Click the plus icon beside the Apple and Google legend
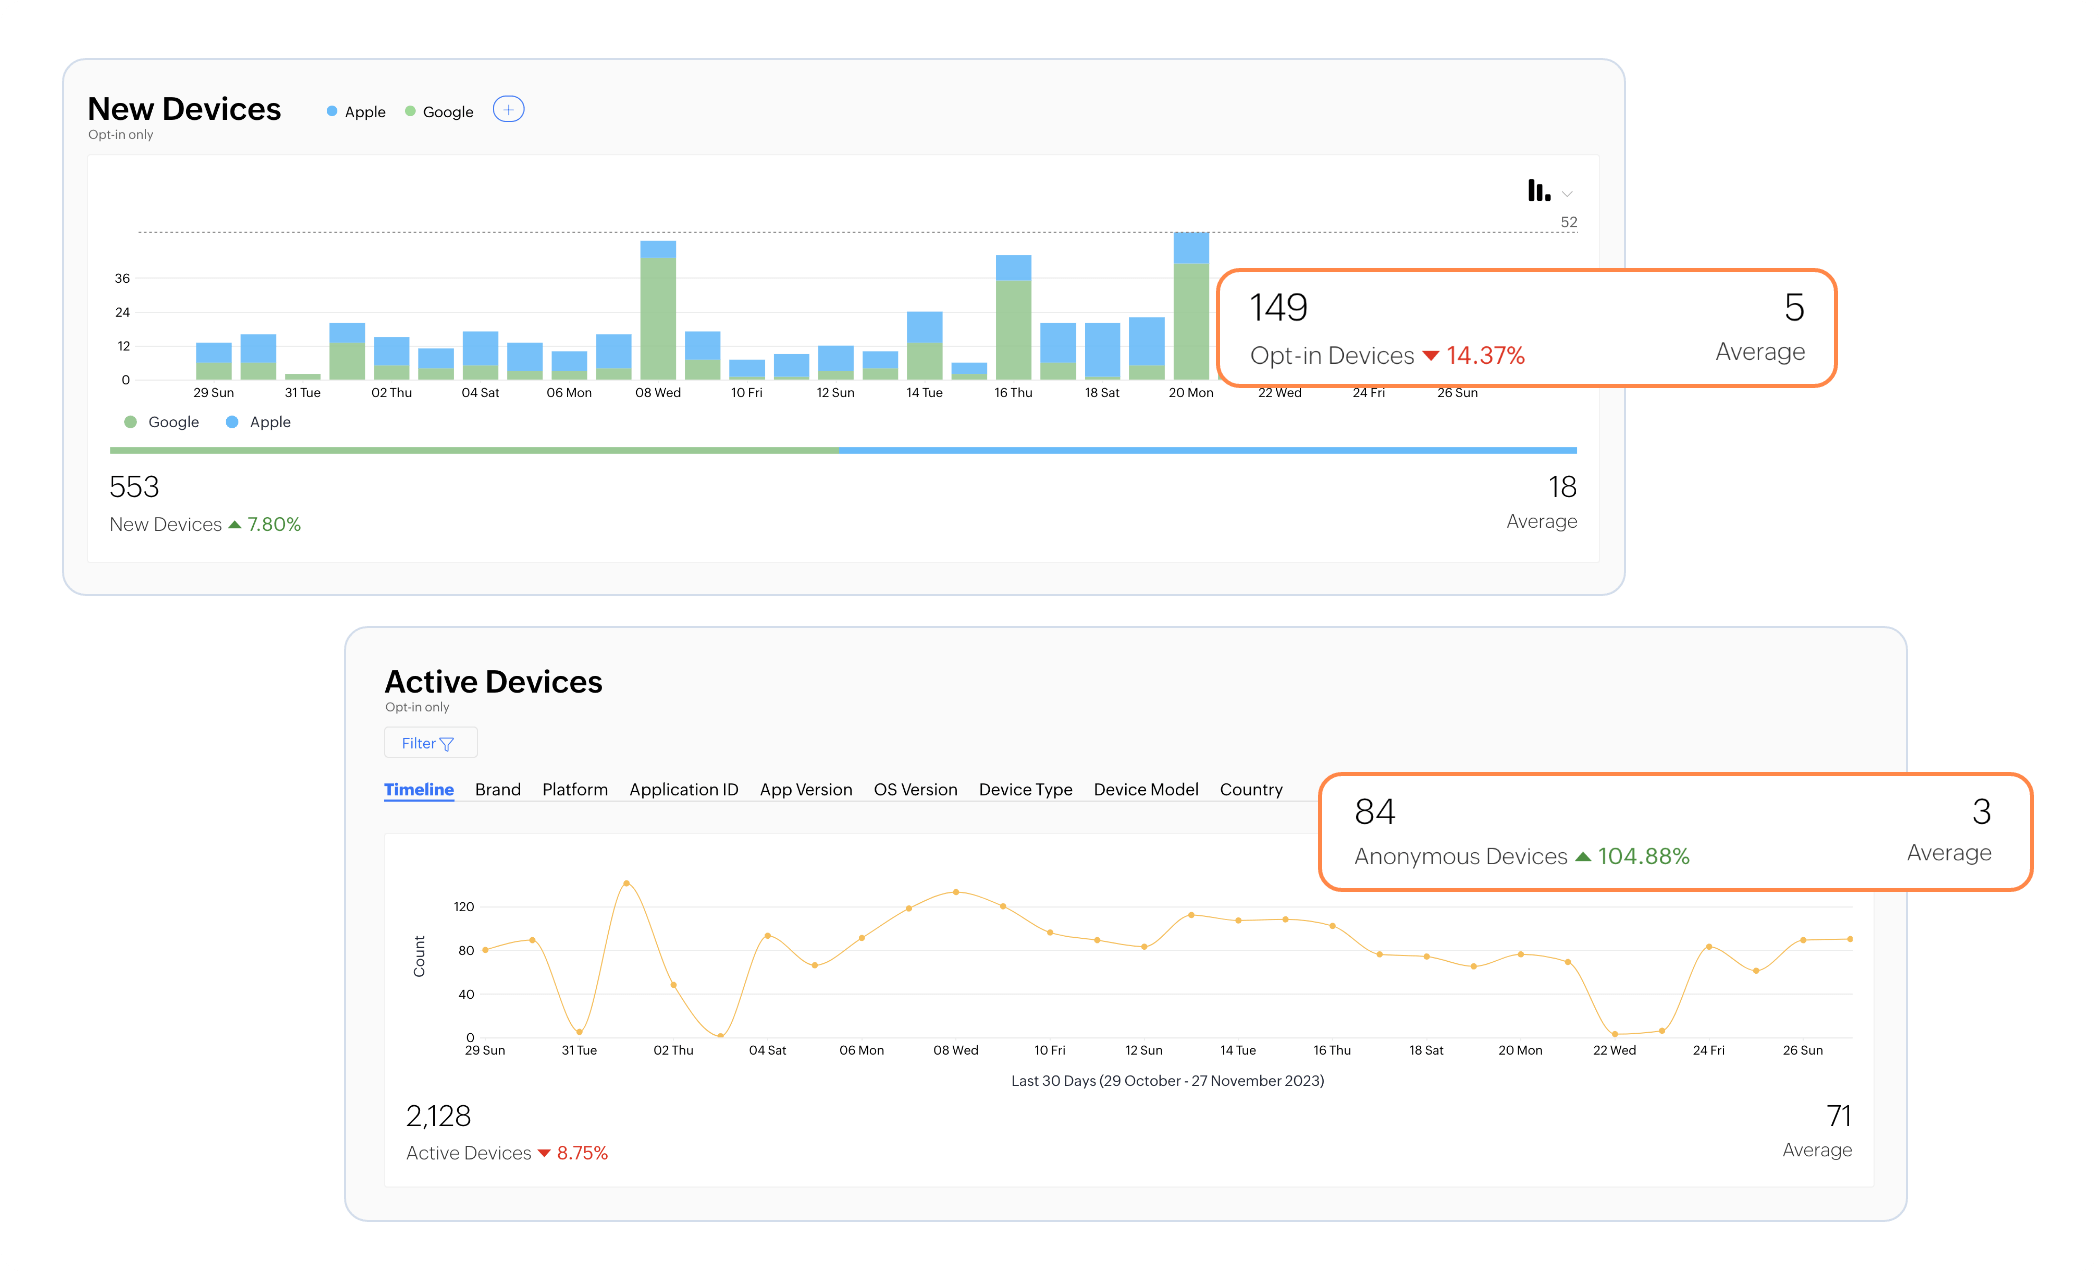The height and width of the screenshot is (1272, 2100). click(x=509, y=109)
